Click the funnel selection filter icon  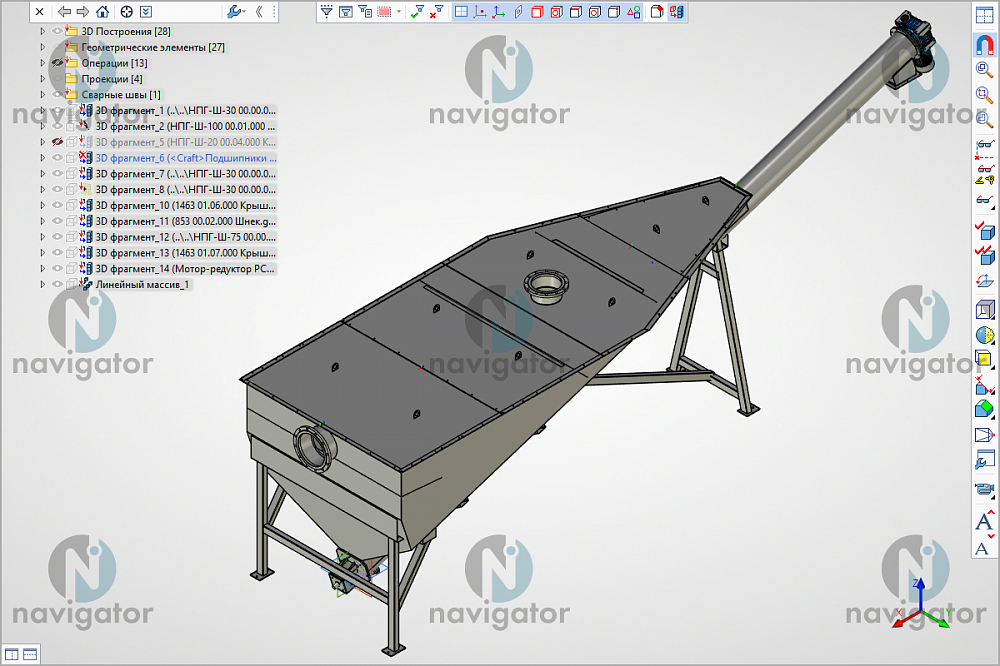[x=327, y=11]
